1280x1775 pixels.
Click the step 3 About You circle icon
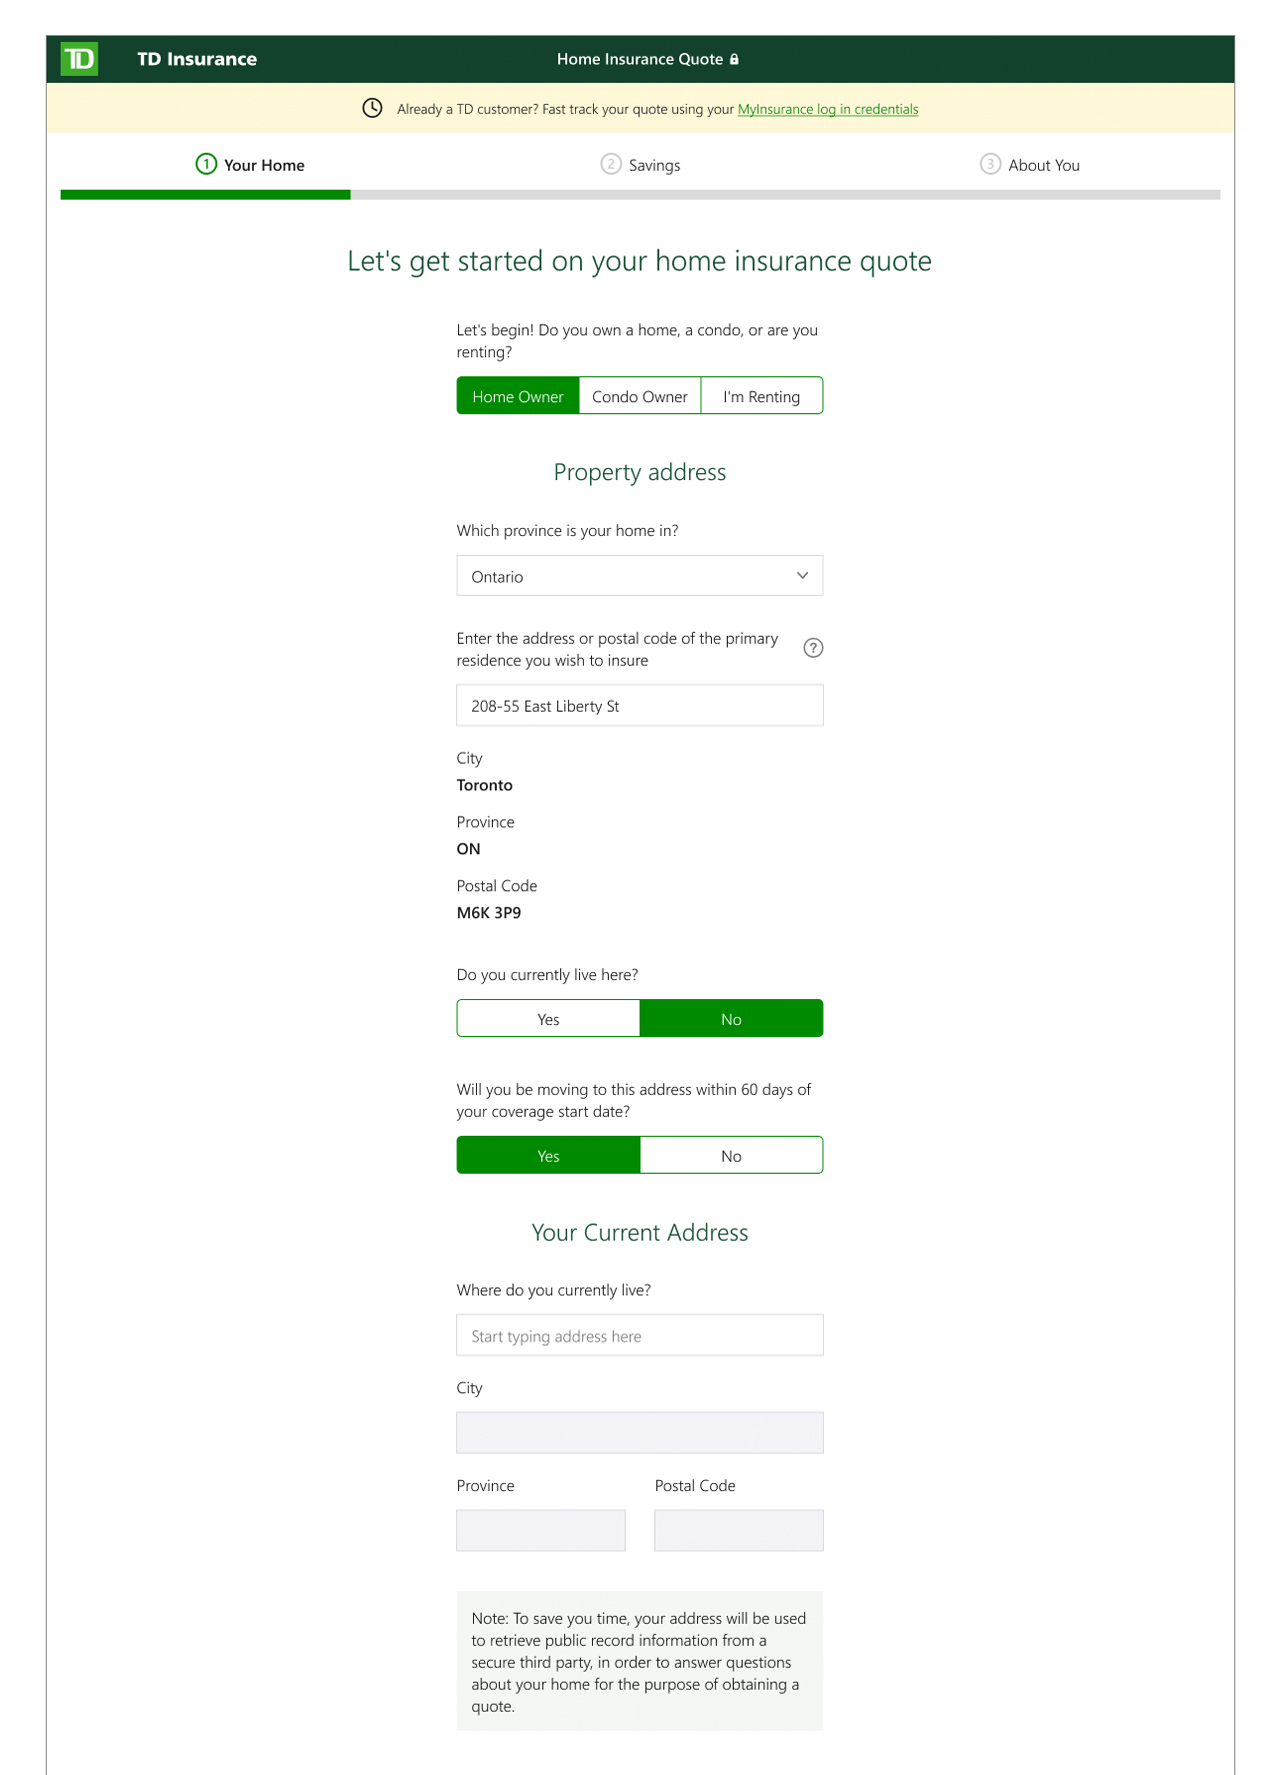990,164
